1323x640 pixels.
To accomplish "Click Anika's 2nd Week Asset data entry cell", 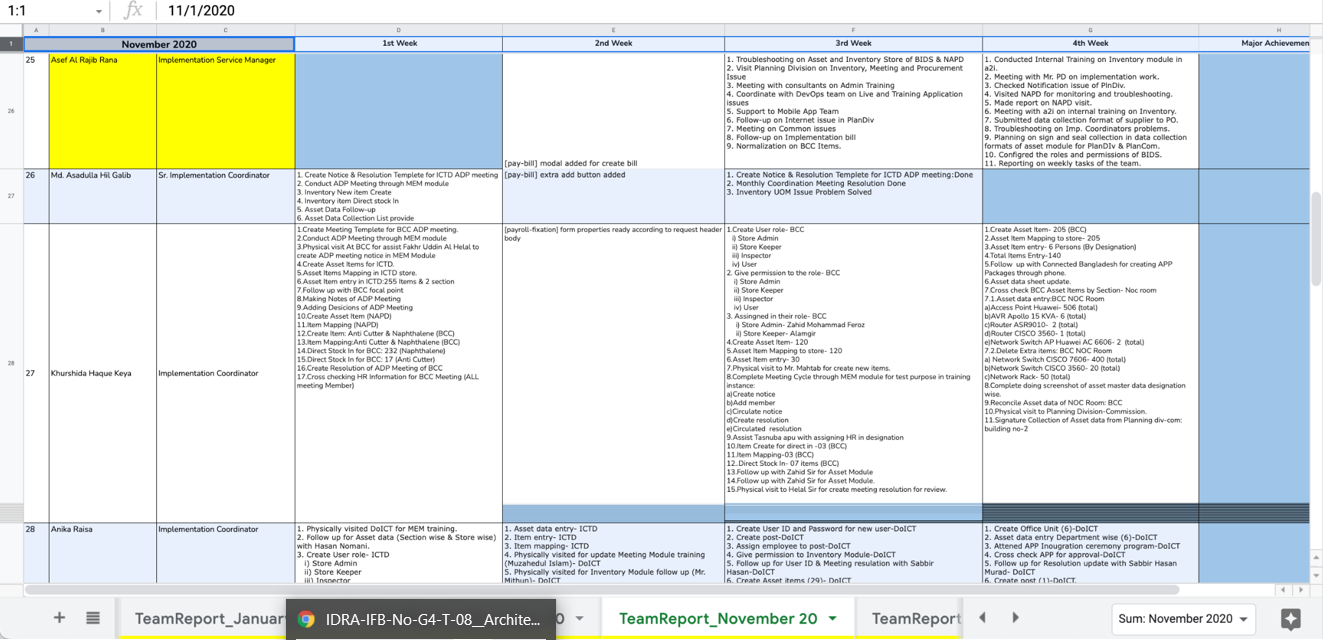I will pyautogui.click(x=613, y=552).
